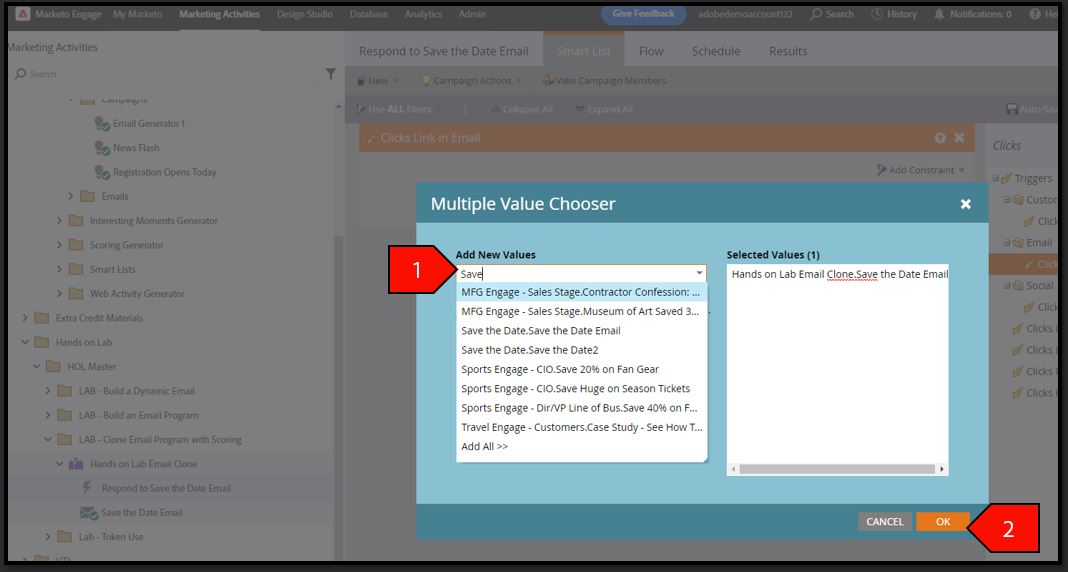Expand Extra Credit Materials folder
Screen dimensions: 1068x572
coord(25,318)
